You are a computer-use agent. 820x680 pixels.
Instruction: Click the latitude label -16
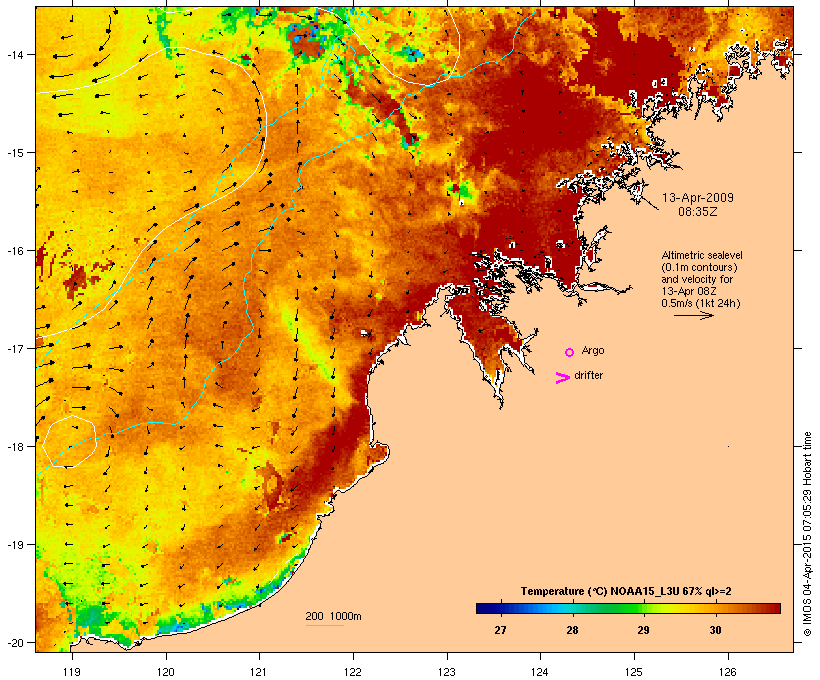click(14, 250)
